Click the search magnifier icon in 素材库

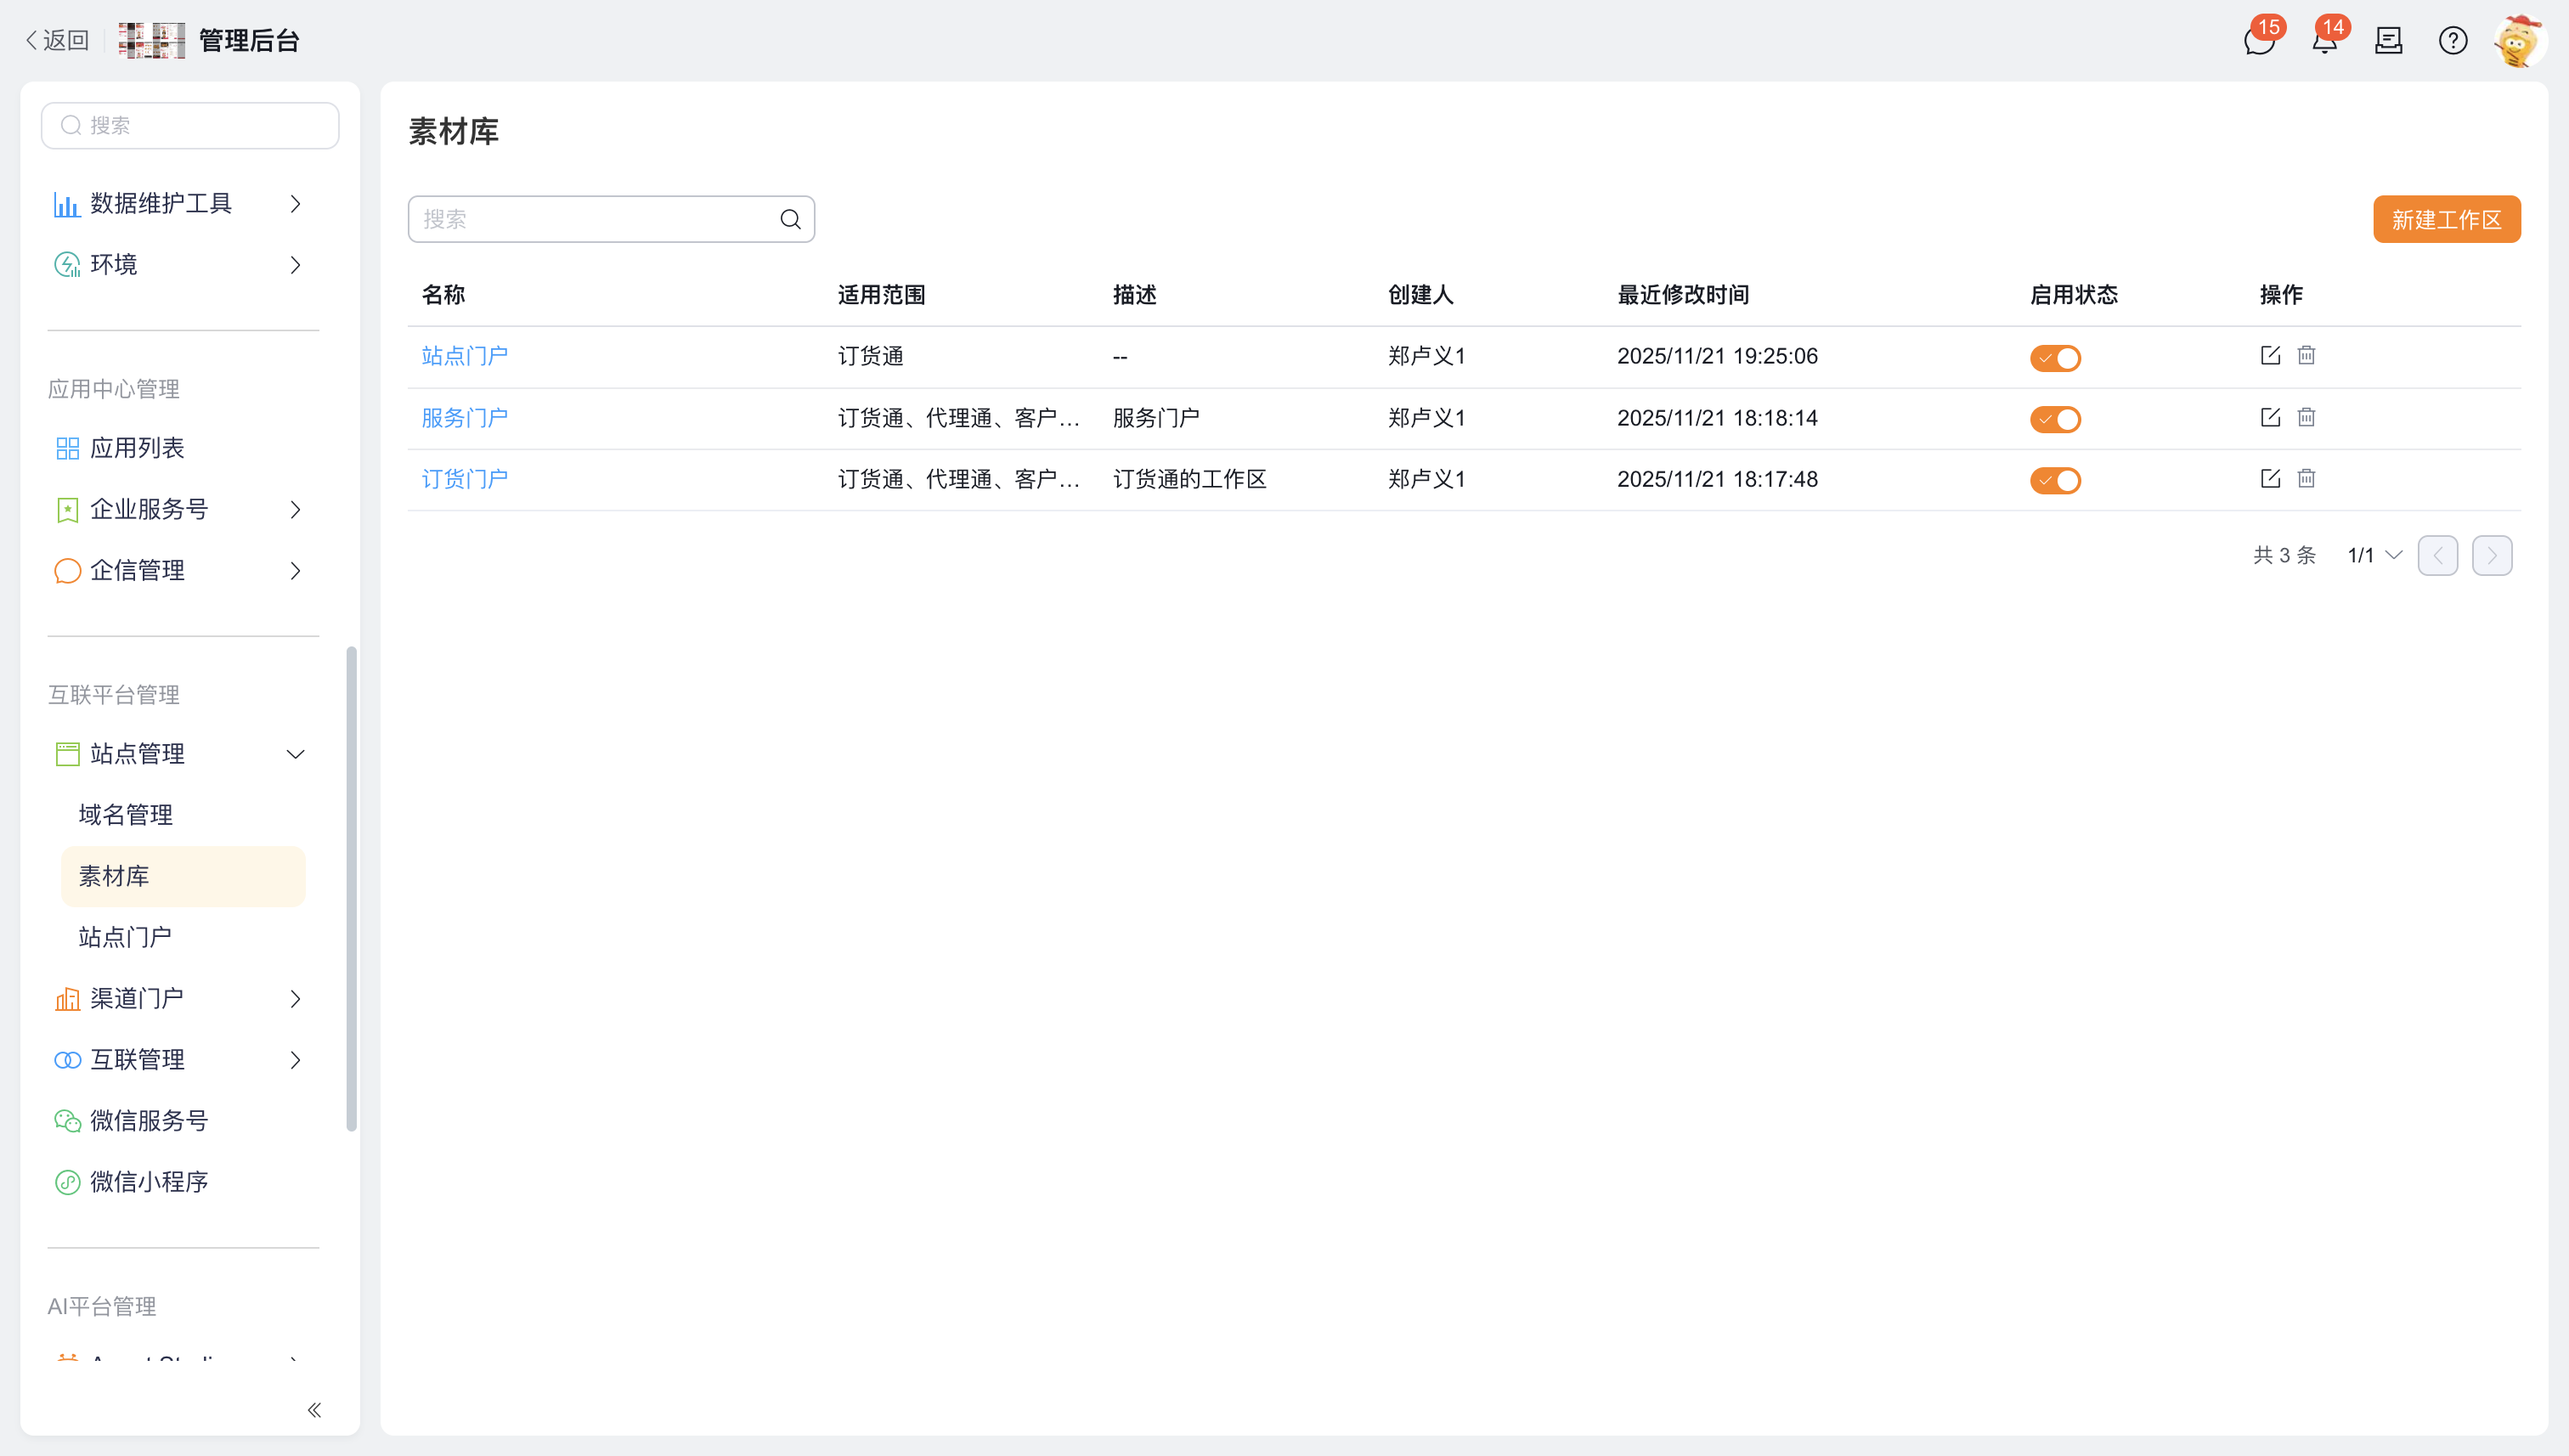click(790, 219)
